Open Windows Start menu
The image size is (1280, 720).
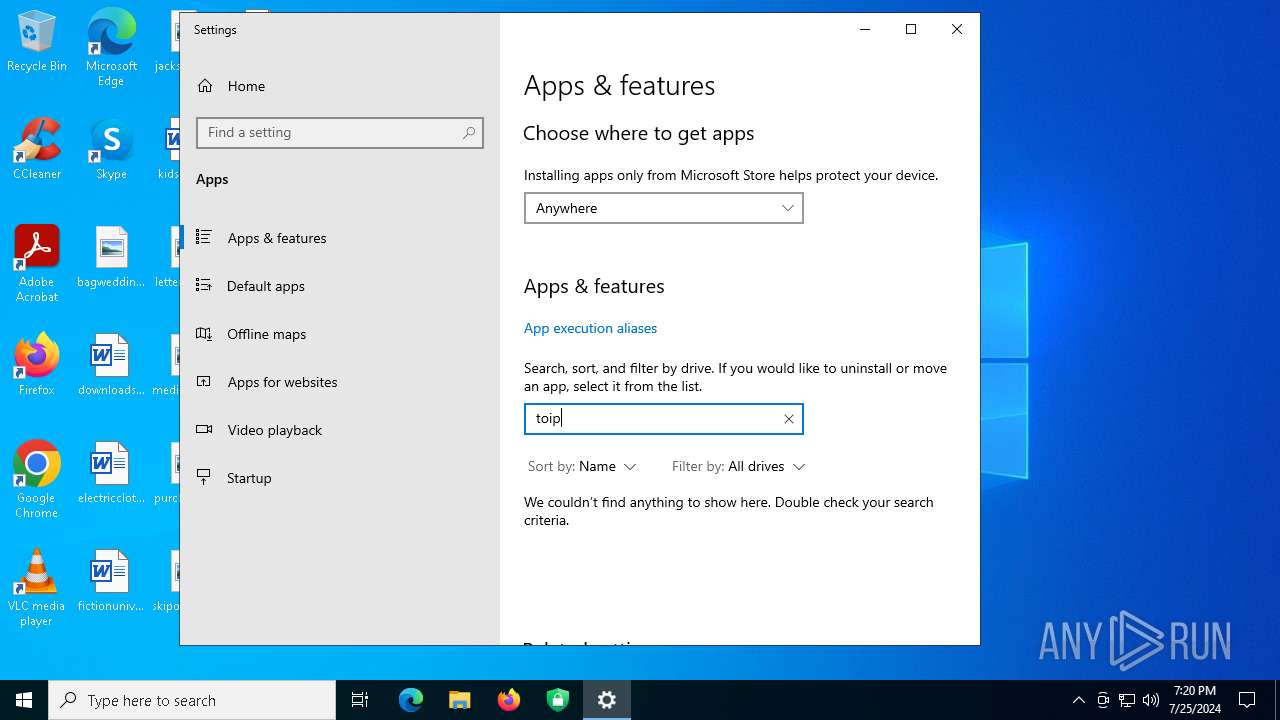24,700
